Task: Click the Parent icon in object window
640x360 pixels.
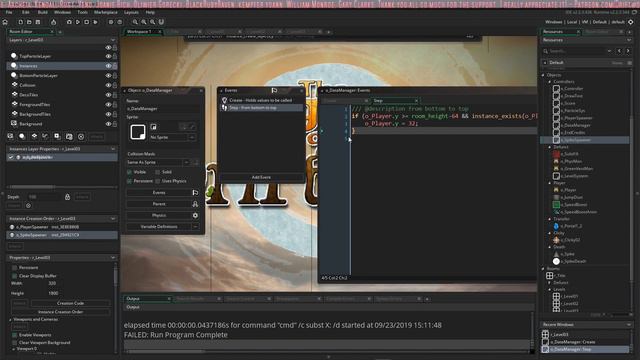Action: point(195,204)
